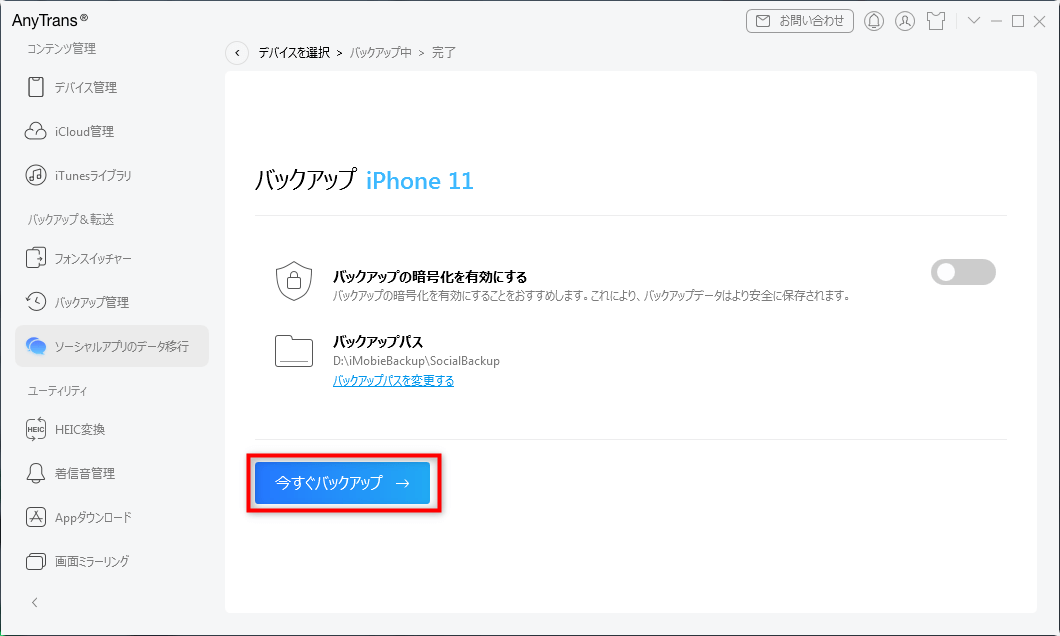Change backup path via バックアップパスを変更する link
The height and width of the screenshot is (636, 1060).
(x=394, y=380)
